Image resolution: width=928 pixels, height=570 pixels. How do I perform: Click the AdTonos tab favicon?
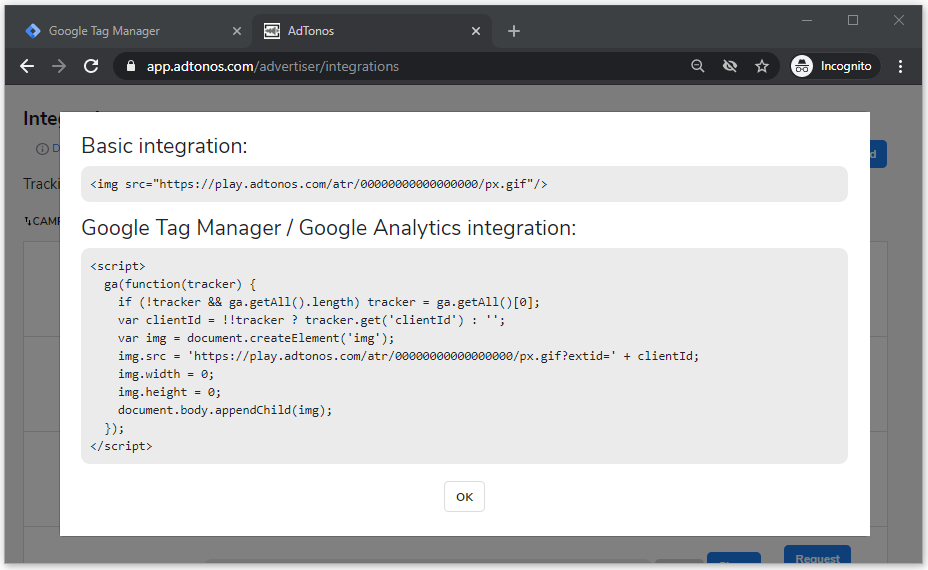pyautogui.click(x=272, y=31)
